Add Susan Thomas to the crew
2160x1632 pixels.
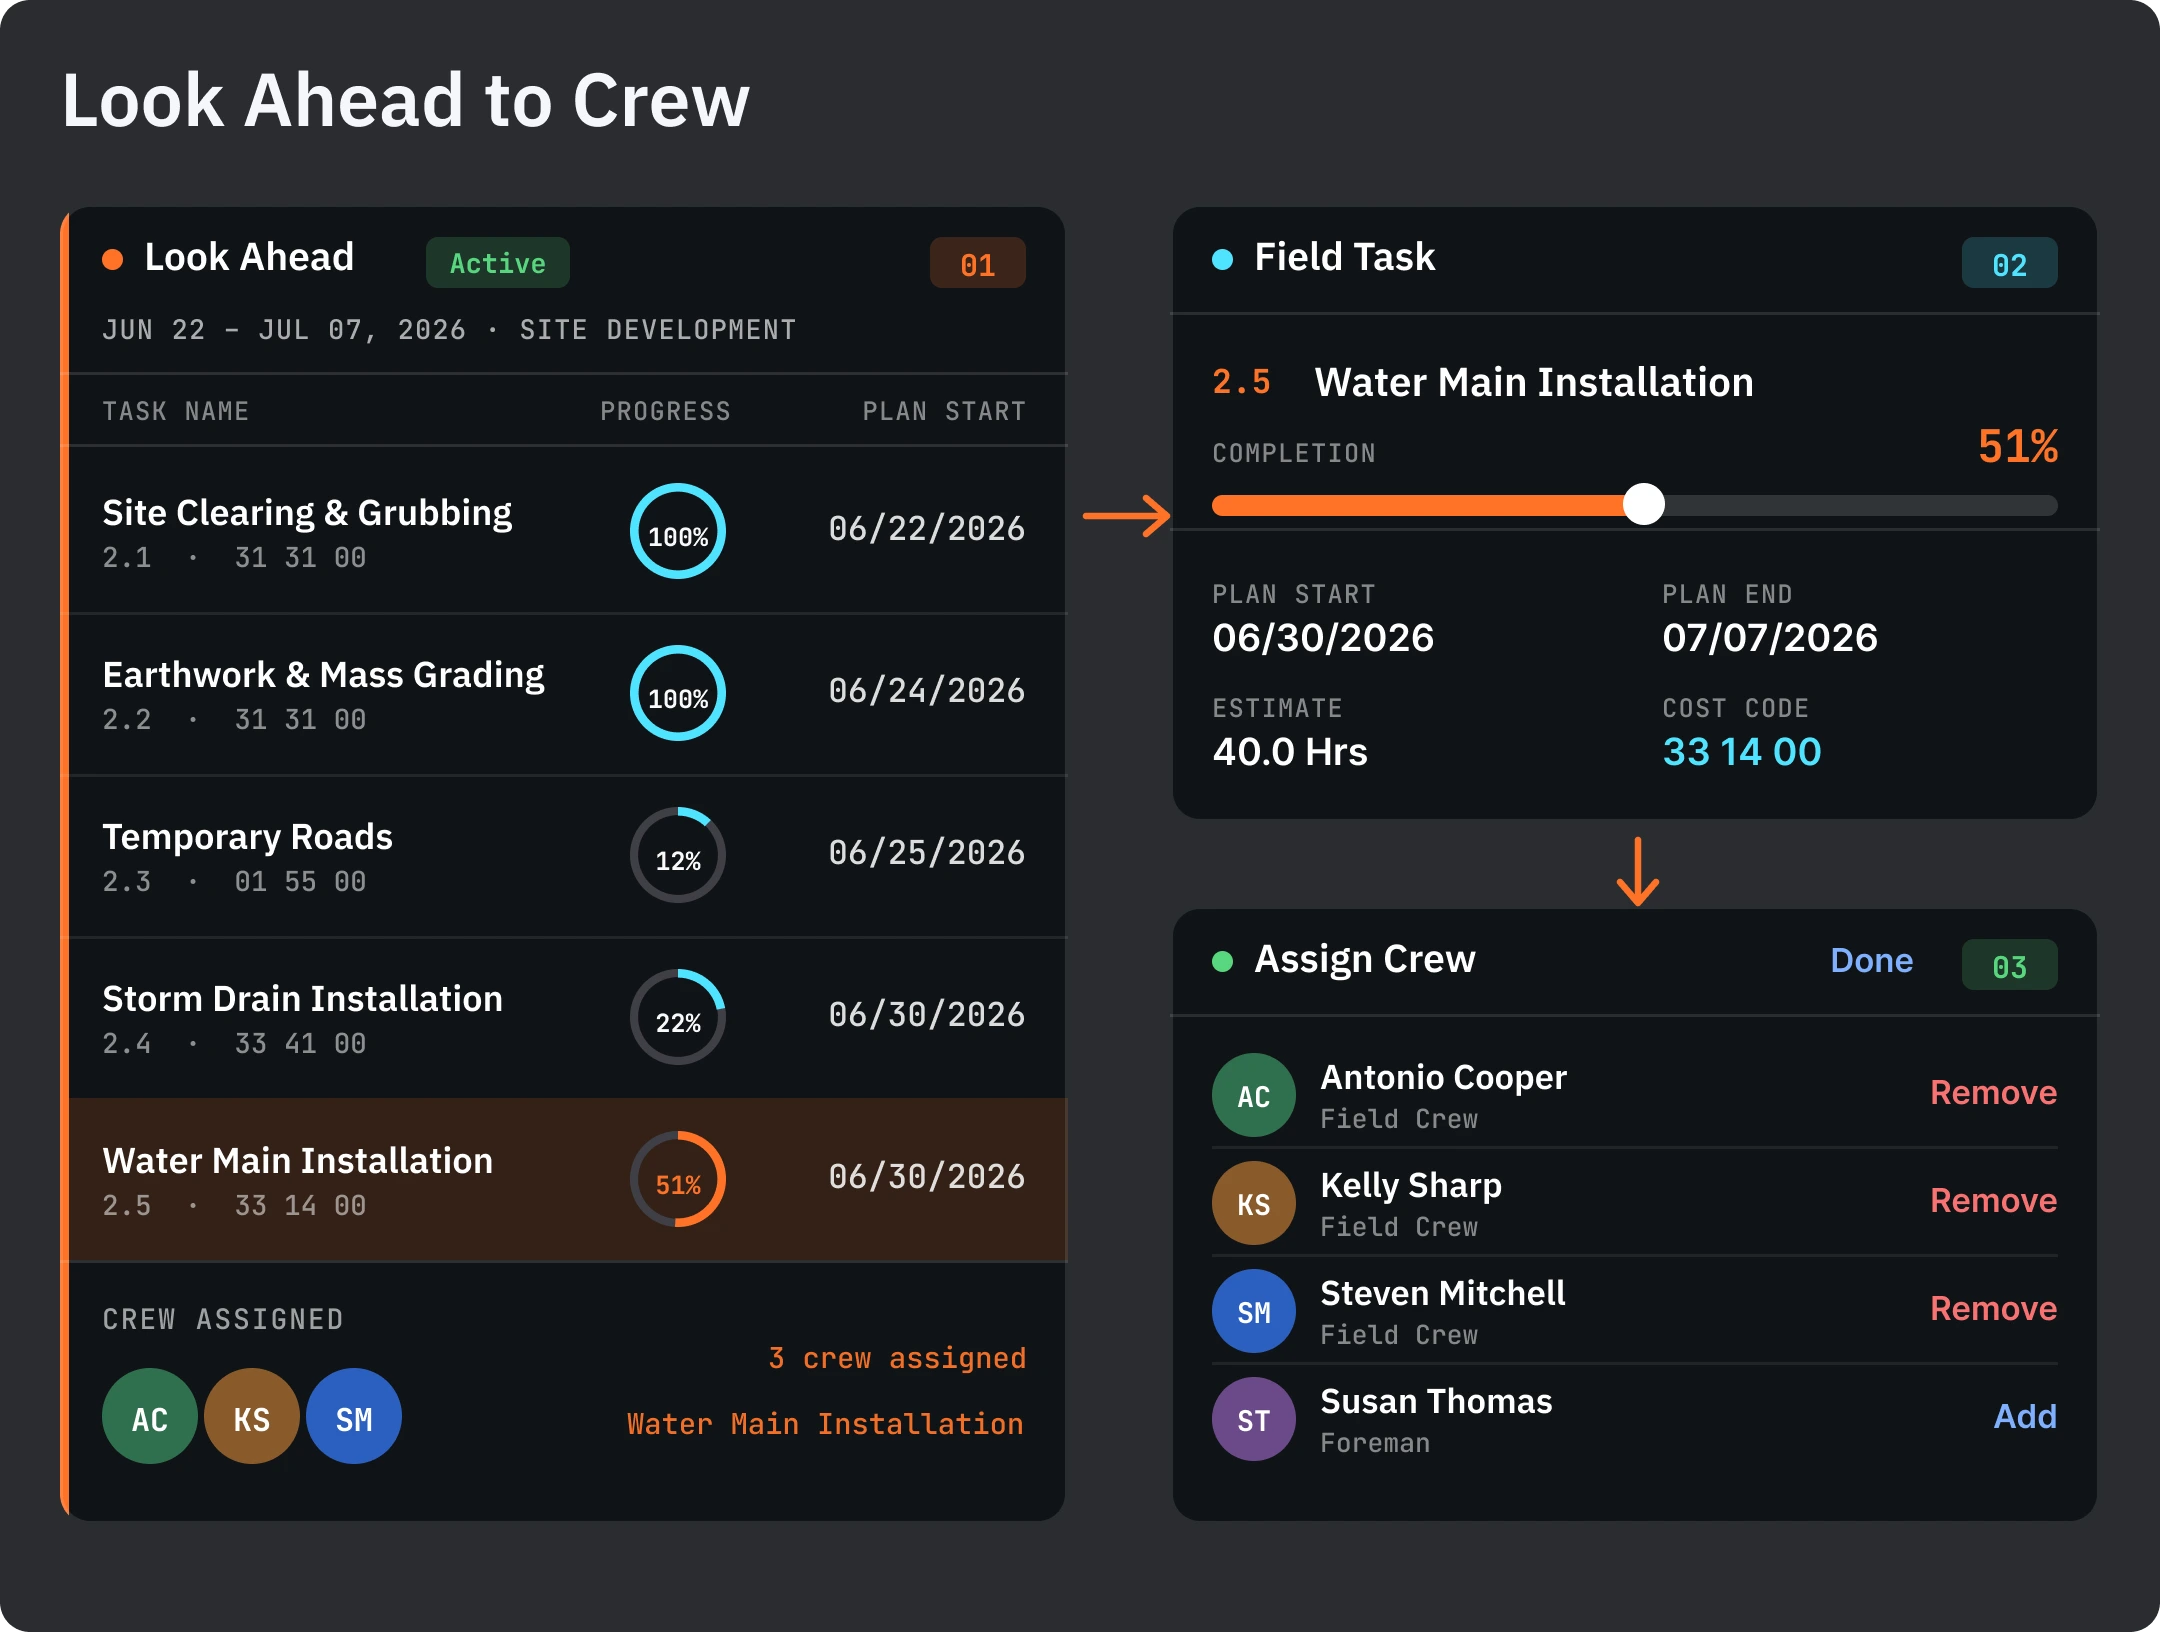[2025, 1416]
